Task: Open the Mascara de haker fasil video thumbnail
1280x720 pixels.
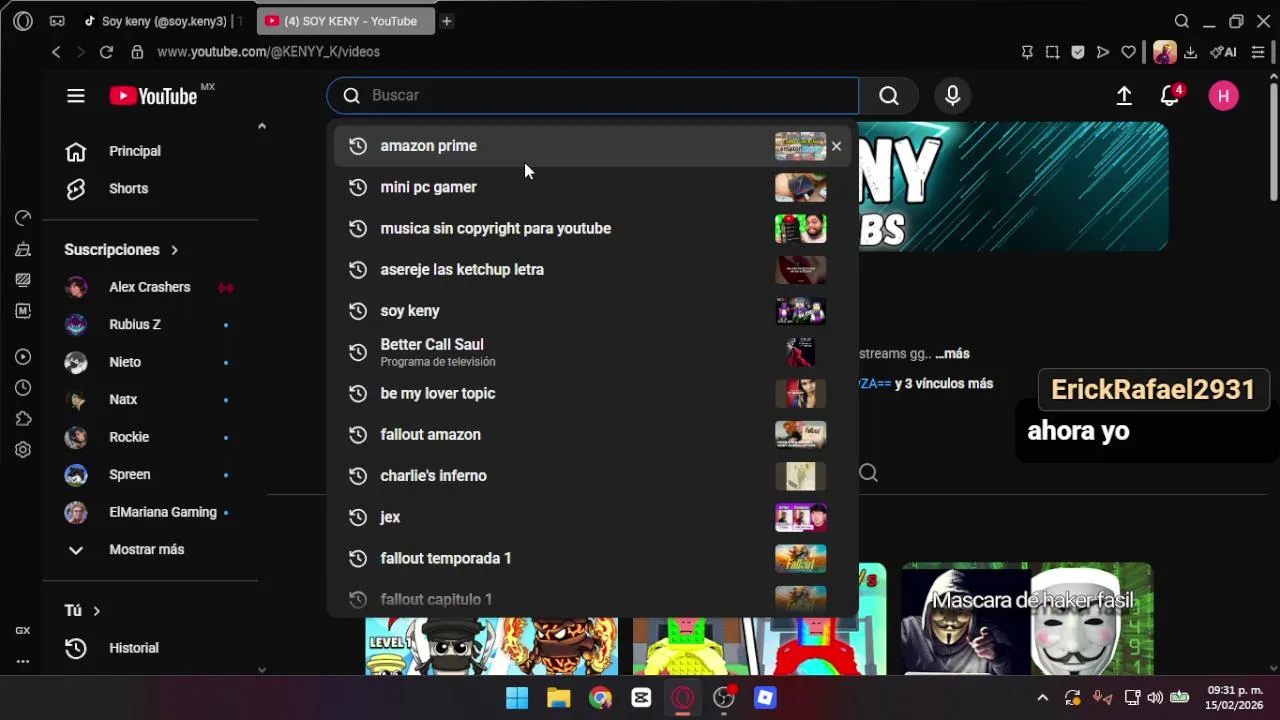Action: click(1027, 619)
